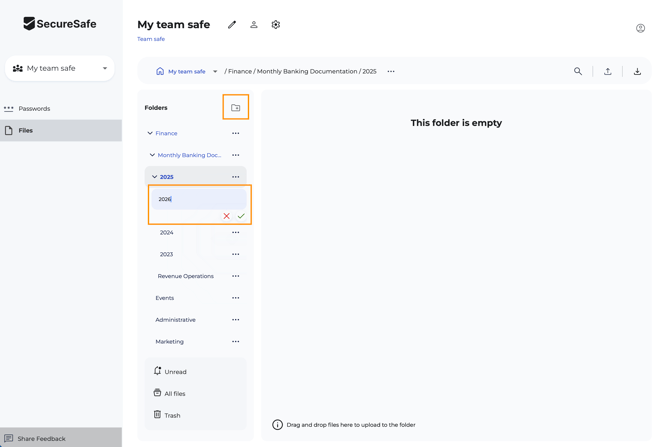Click the pencil icon to rename safe

pos(232,25)
